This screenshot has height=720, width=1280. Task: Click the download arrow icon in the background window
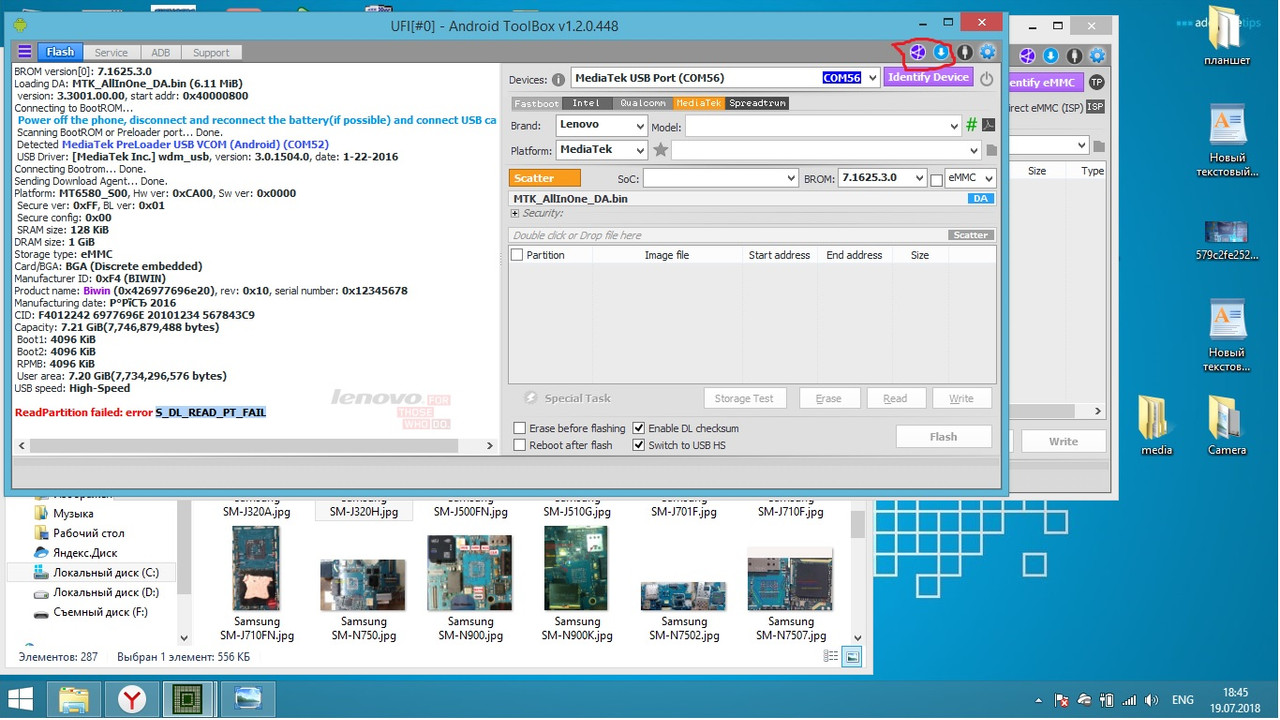[1051, 56]
